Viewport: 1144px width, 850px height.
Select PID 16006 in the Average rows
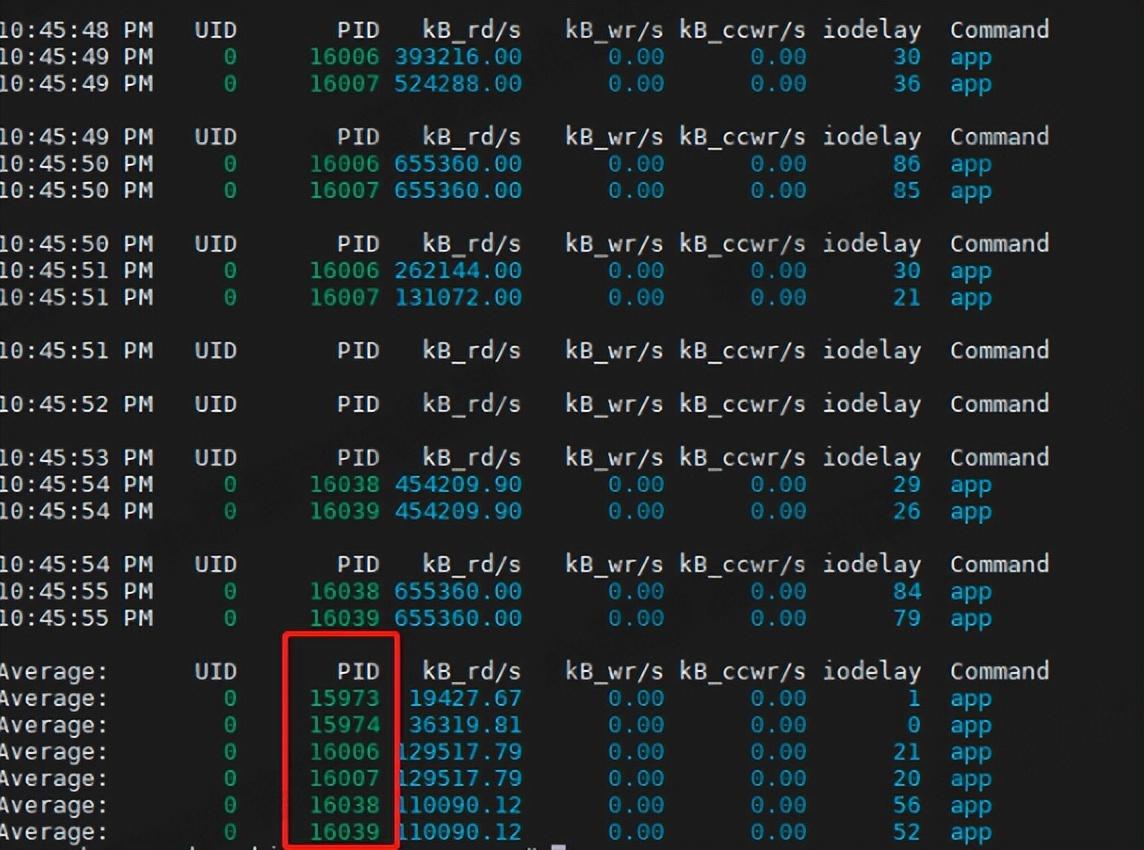point(344,752)
